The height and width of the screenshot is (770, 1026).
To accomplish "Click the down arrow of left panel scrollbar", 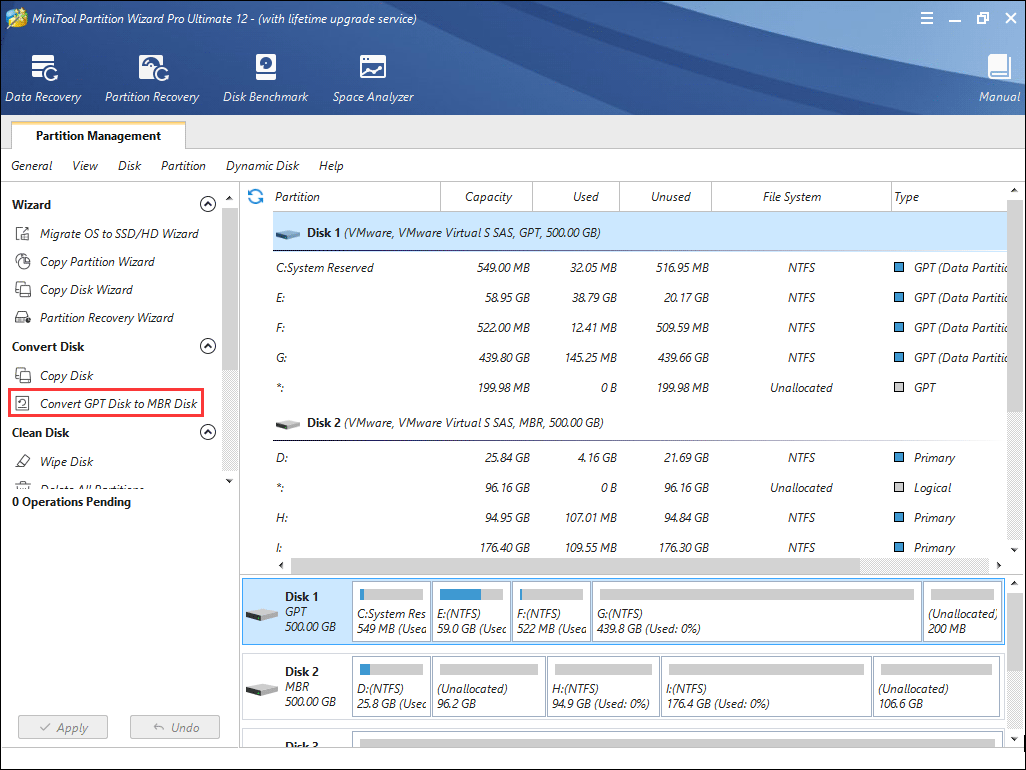I will click(x=229, y=481).
